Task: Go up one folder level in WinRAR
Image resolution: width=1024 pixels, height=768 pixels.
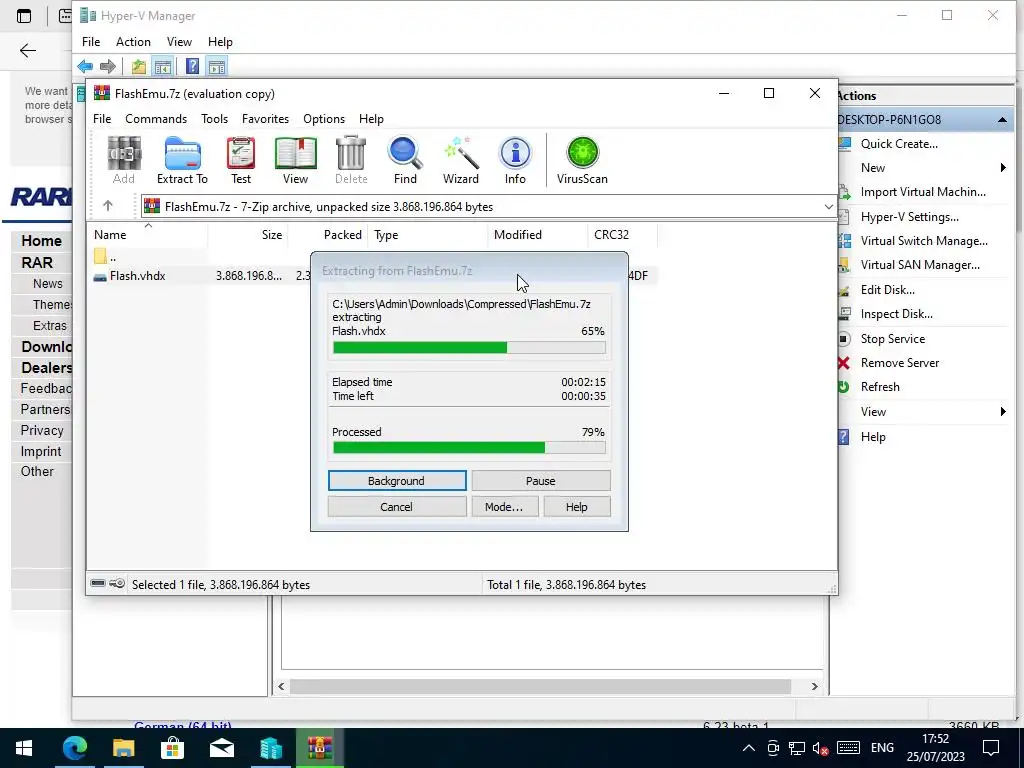Action: click(108, 206)
